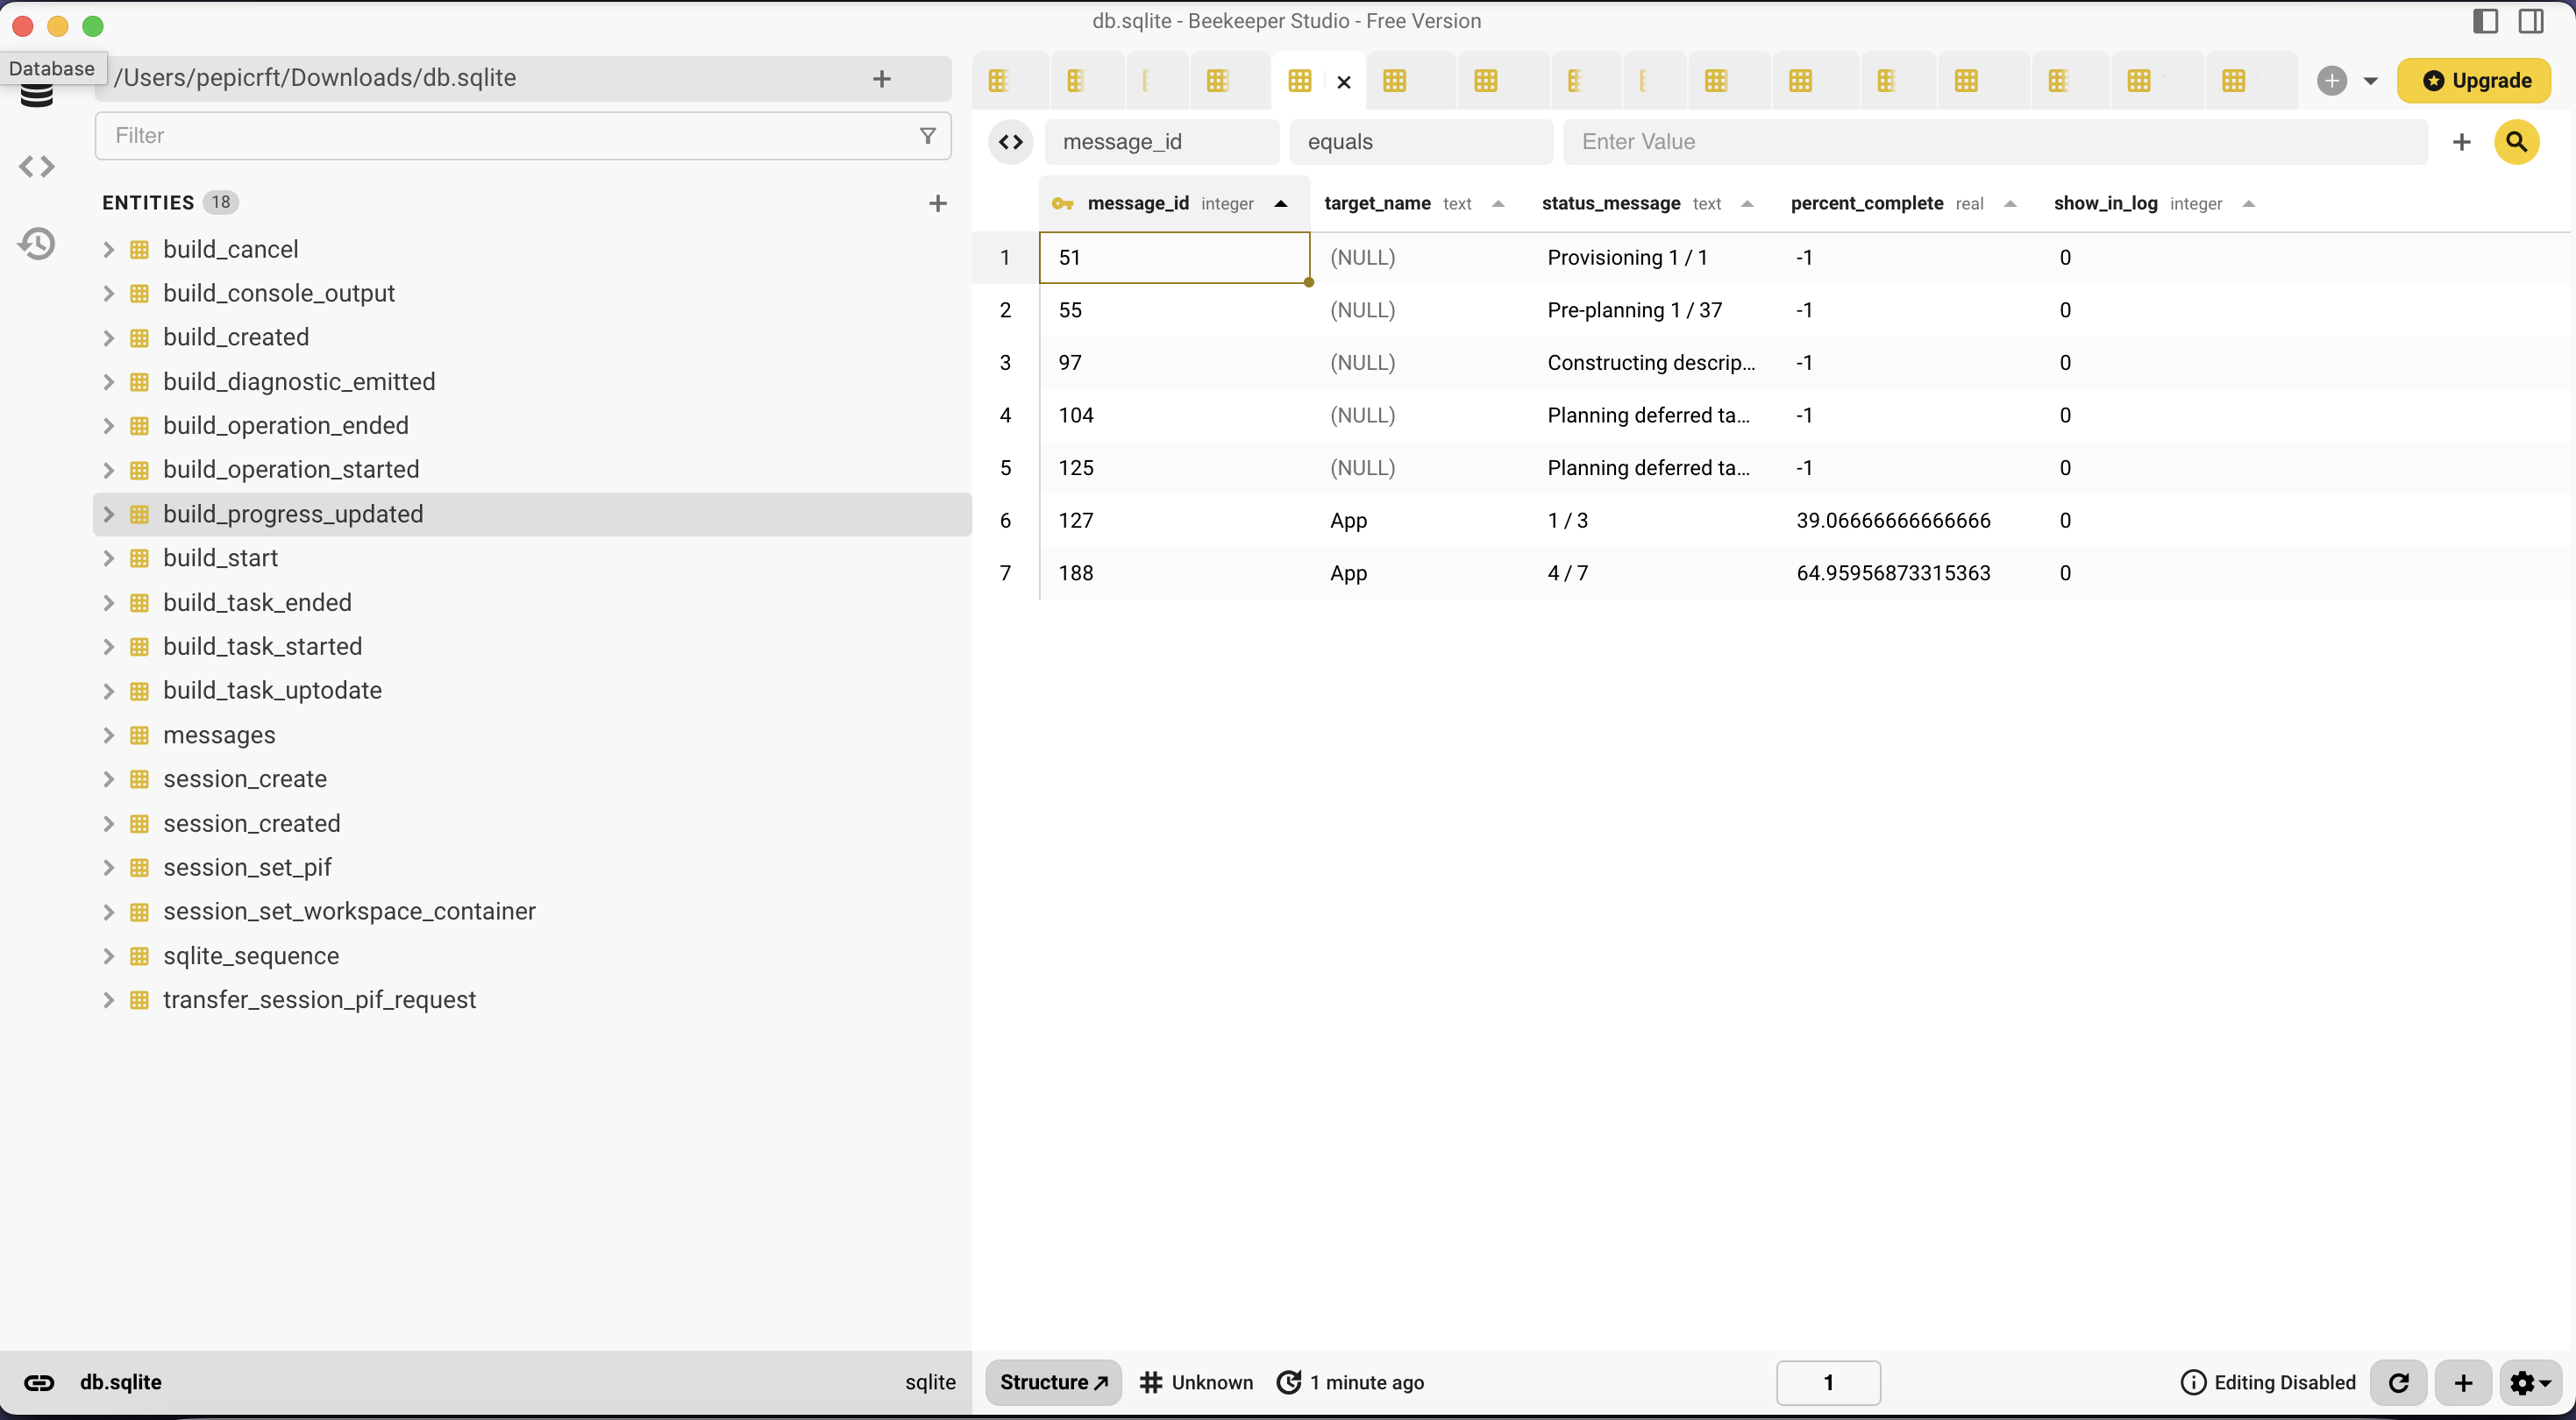
Task: Click the add filter plus icon
Action: pos(2462,142)
